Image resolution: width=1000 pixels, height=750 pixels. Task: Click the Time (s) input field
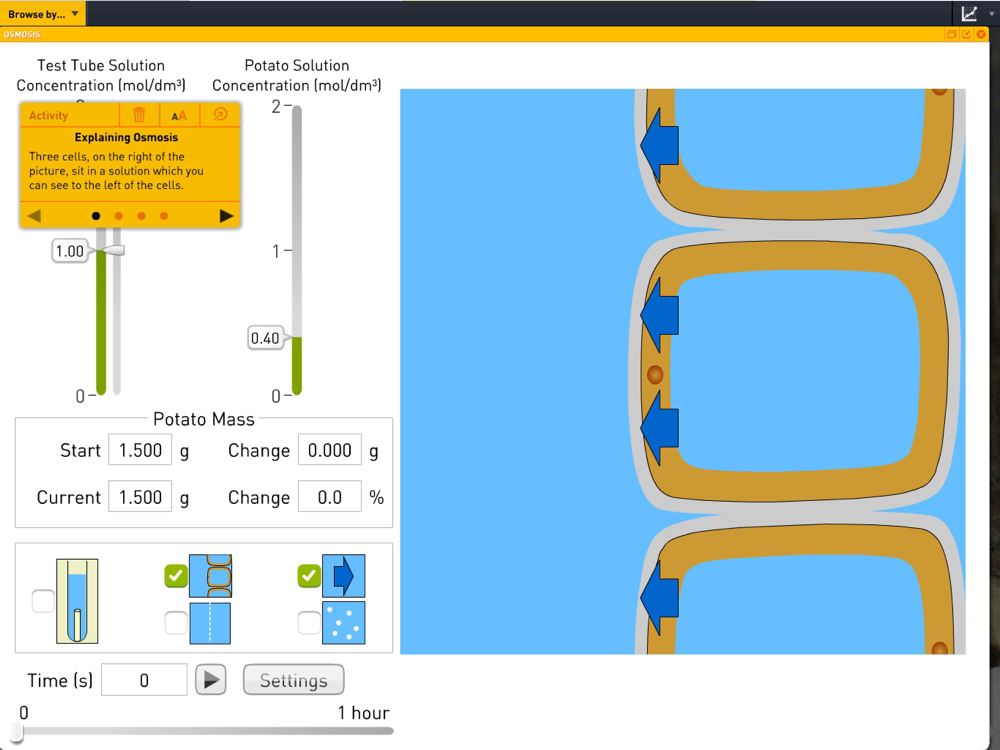point(144,680)
